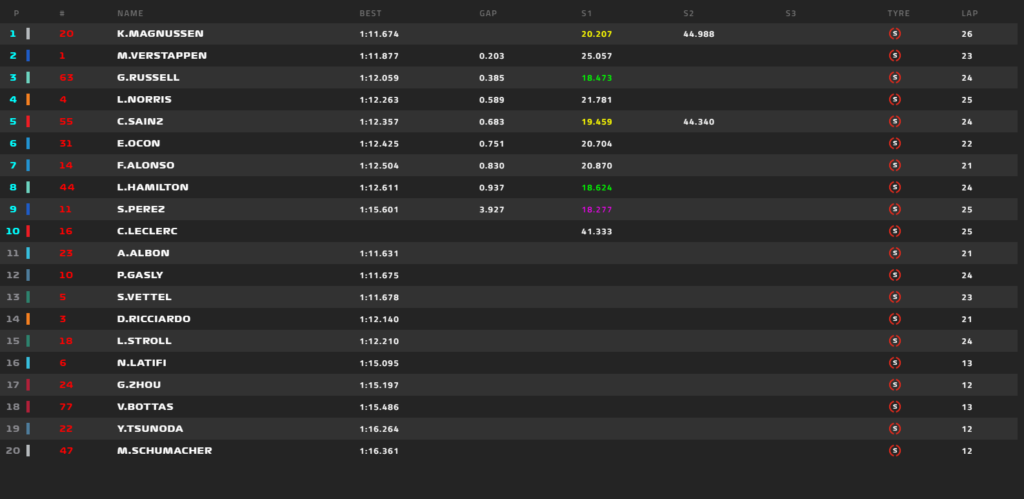Click the soft tyre icon for M.Verstappen
This screenshot has height=499, width=1024.
point(894,56)
